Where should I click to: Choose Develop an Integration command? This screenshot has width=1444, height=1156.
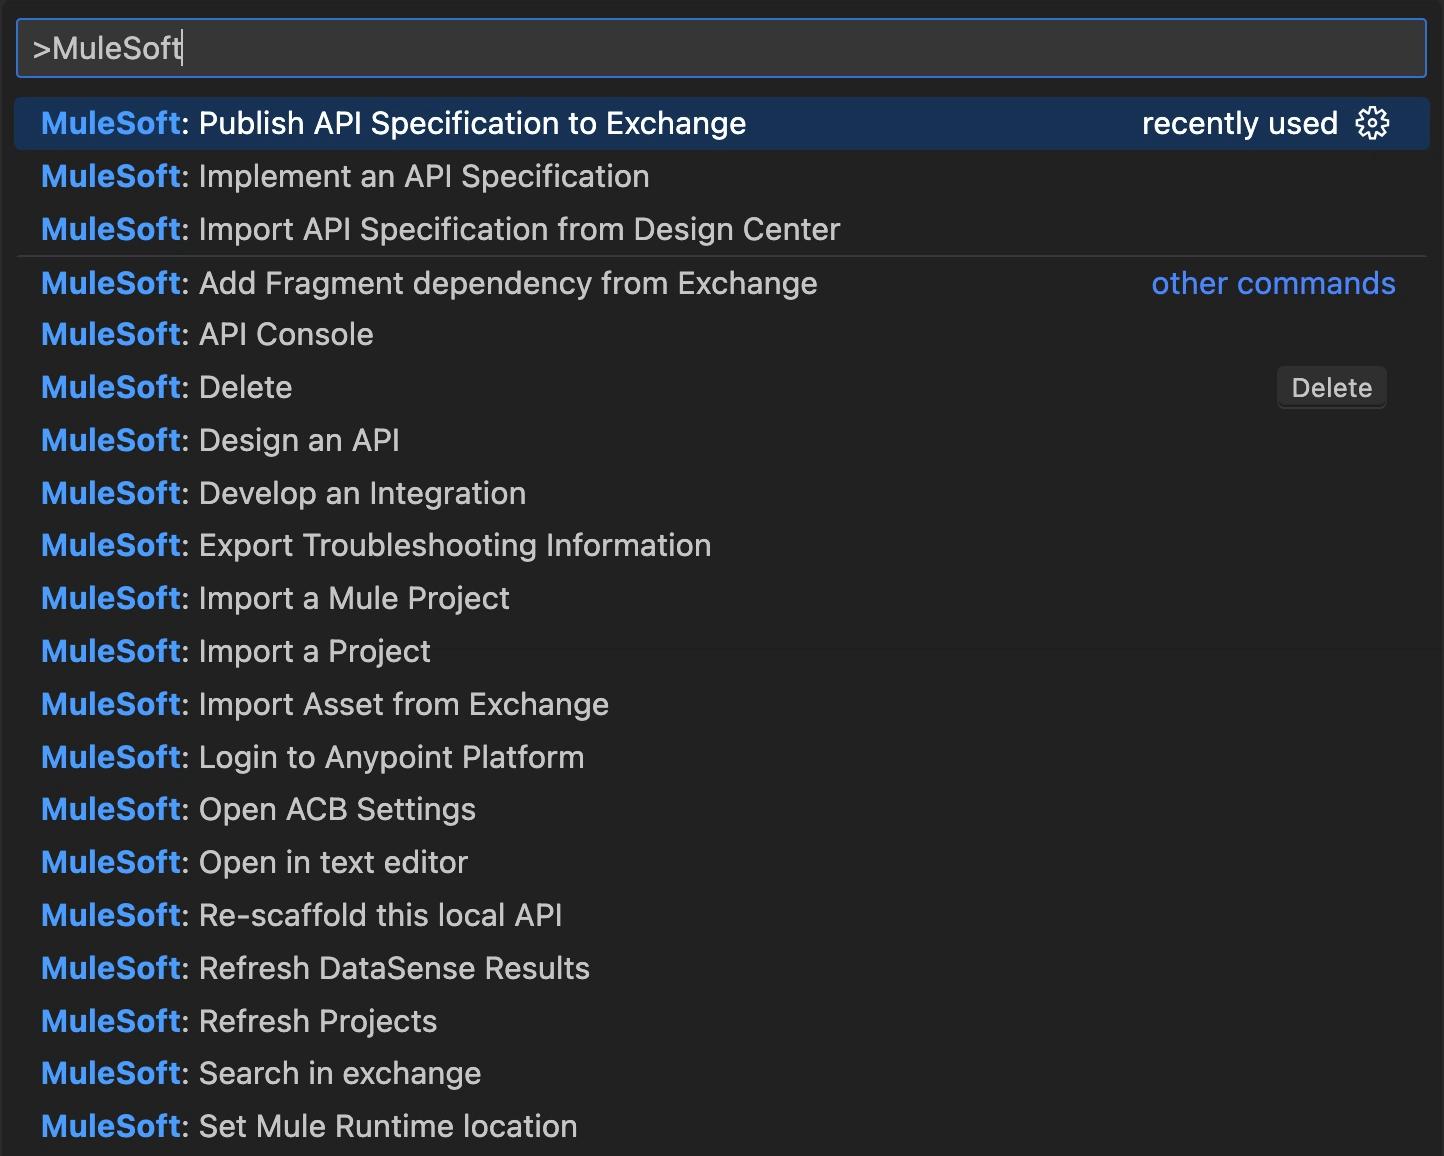click(362, 494)
